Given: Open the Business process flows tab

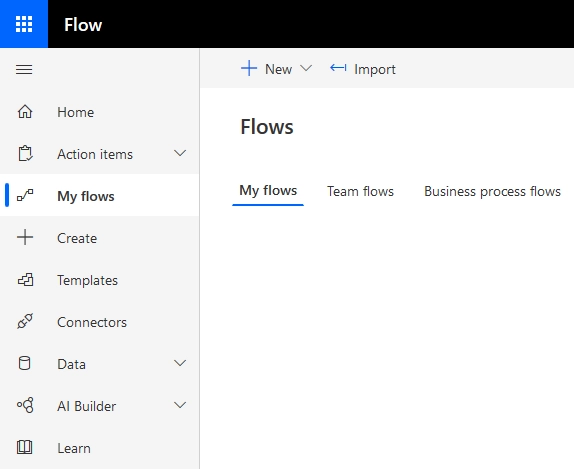Looking at the screenshot, I should point(492,191).
